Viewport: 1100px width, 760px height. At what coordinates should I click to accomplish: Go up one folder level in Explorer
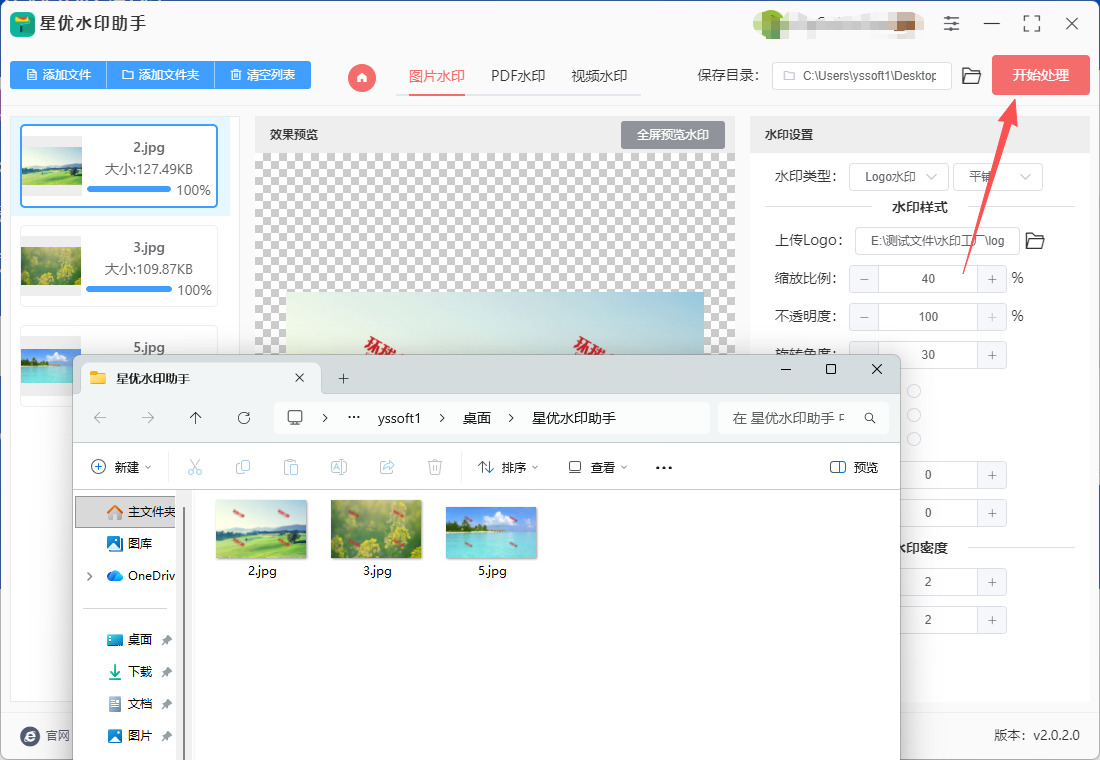click(196, 418)
